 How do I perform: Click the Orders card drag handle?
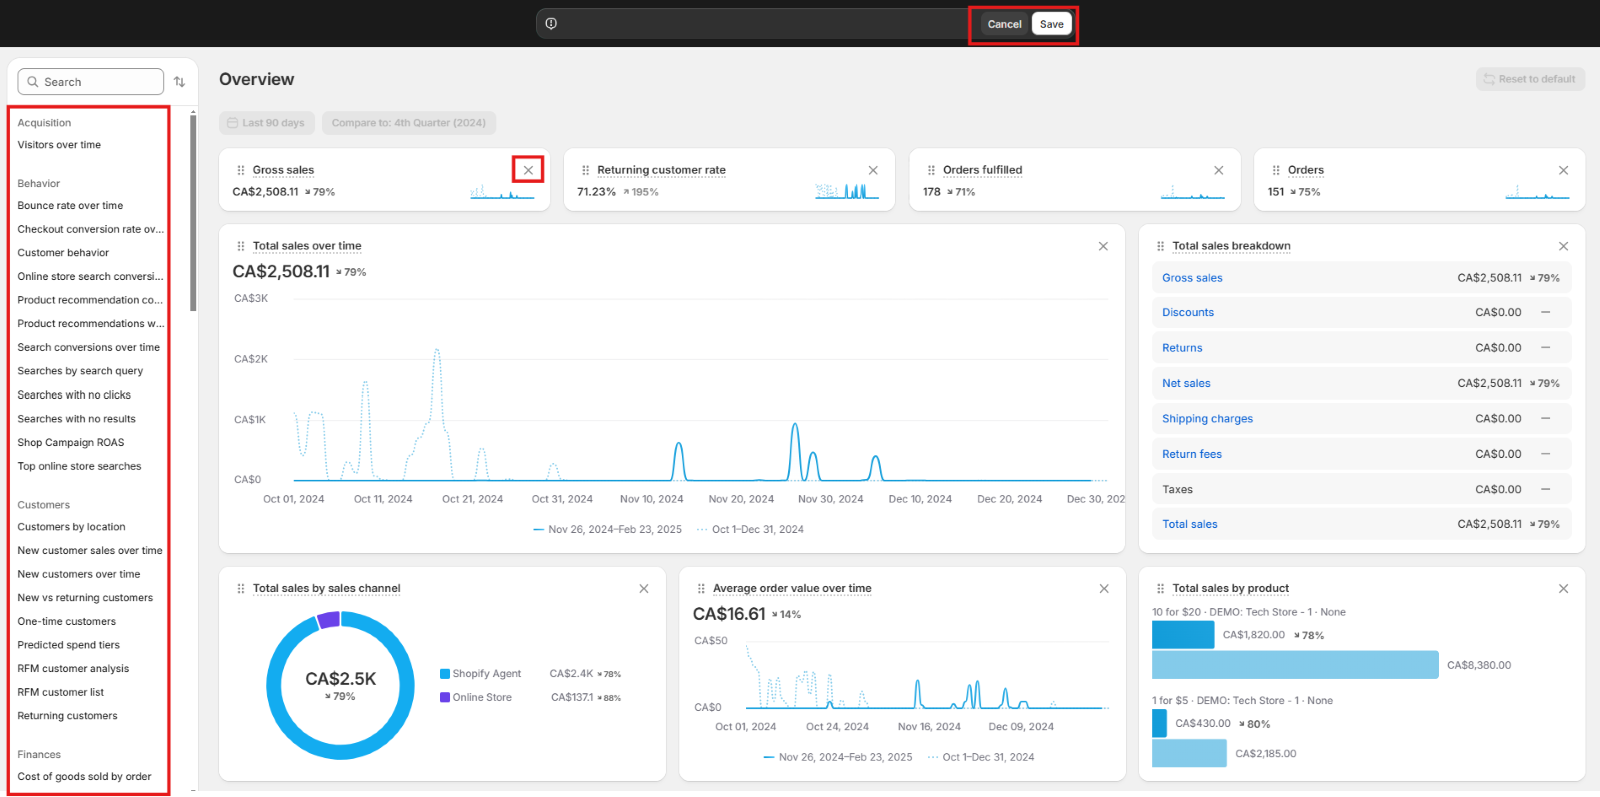[x=1276, y=170]
